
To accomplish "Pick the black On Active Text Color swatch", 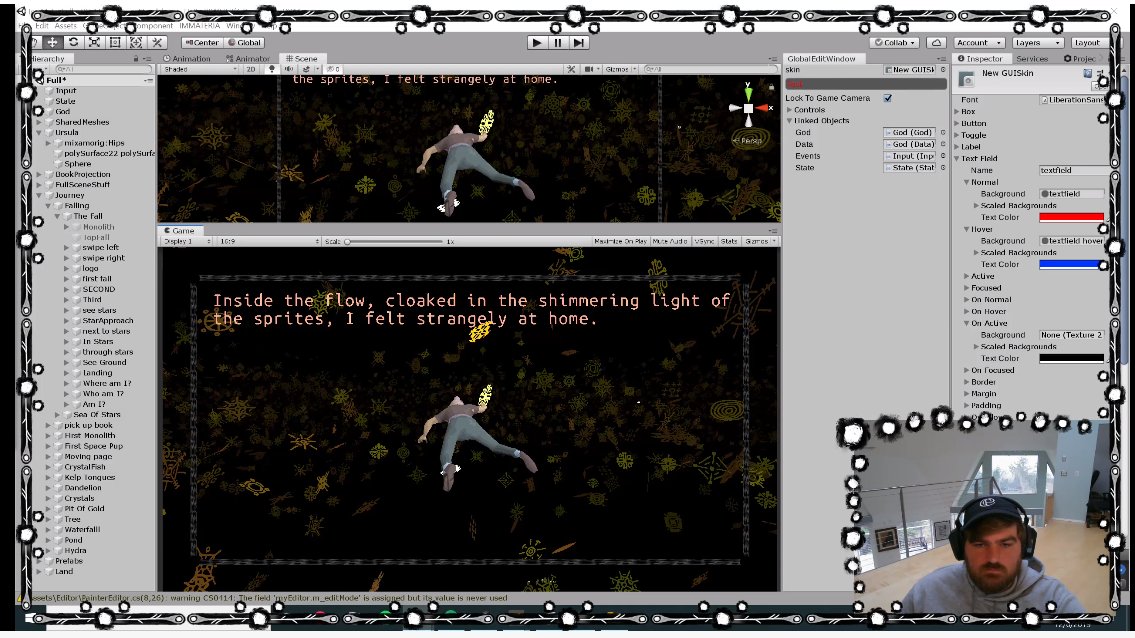I will (1071, 358).
